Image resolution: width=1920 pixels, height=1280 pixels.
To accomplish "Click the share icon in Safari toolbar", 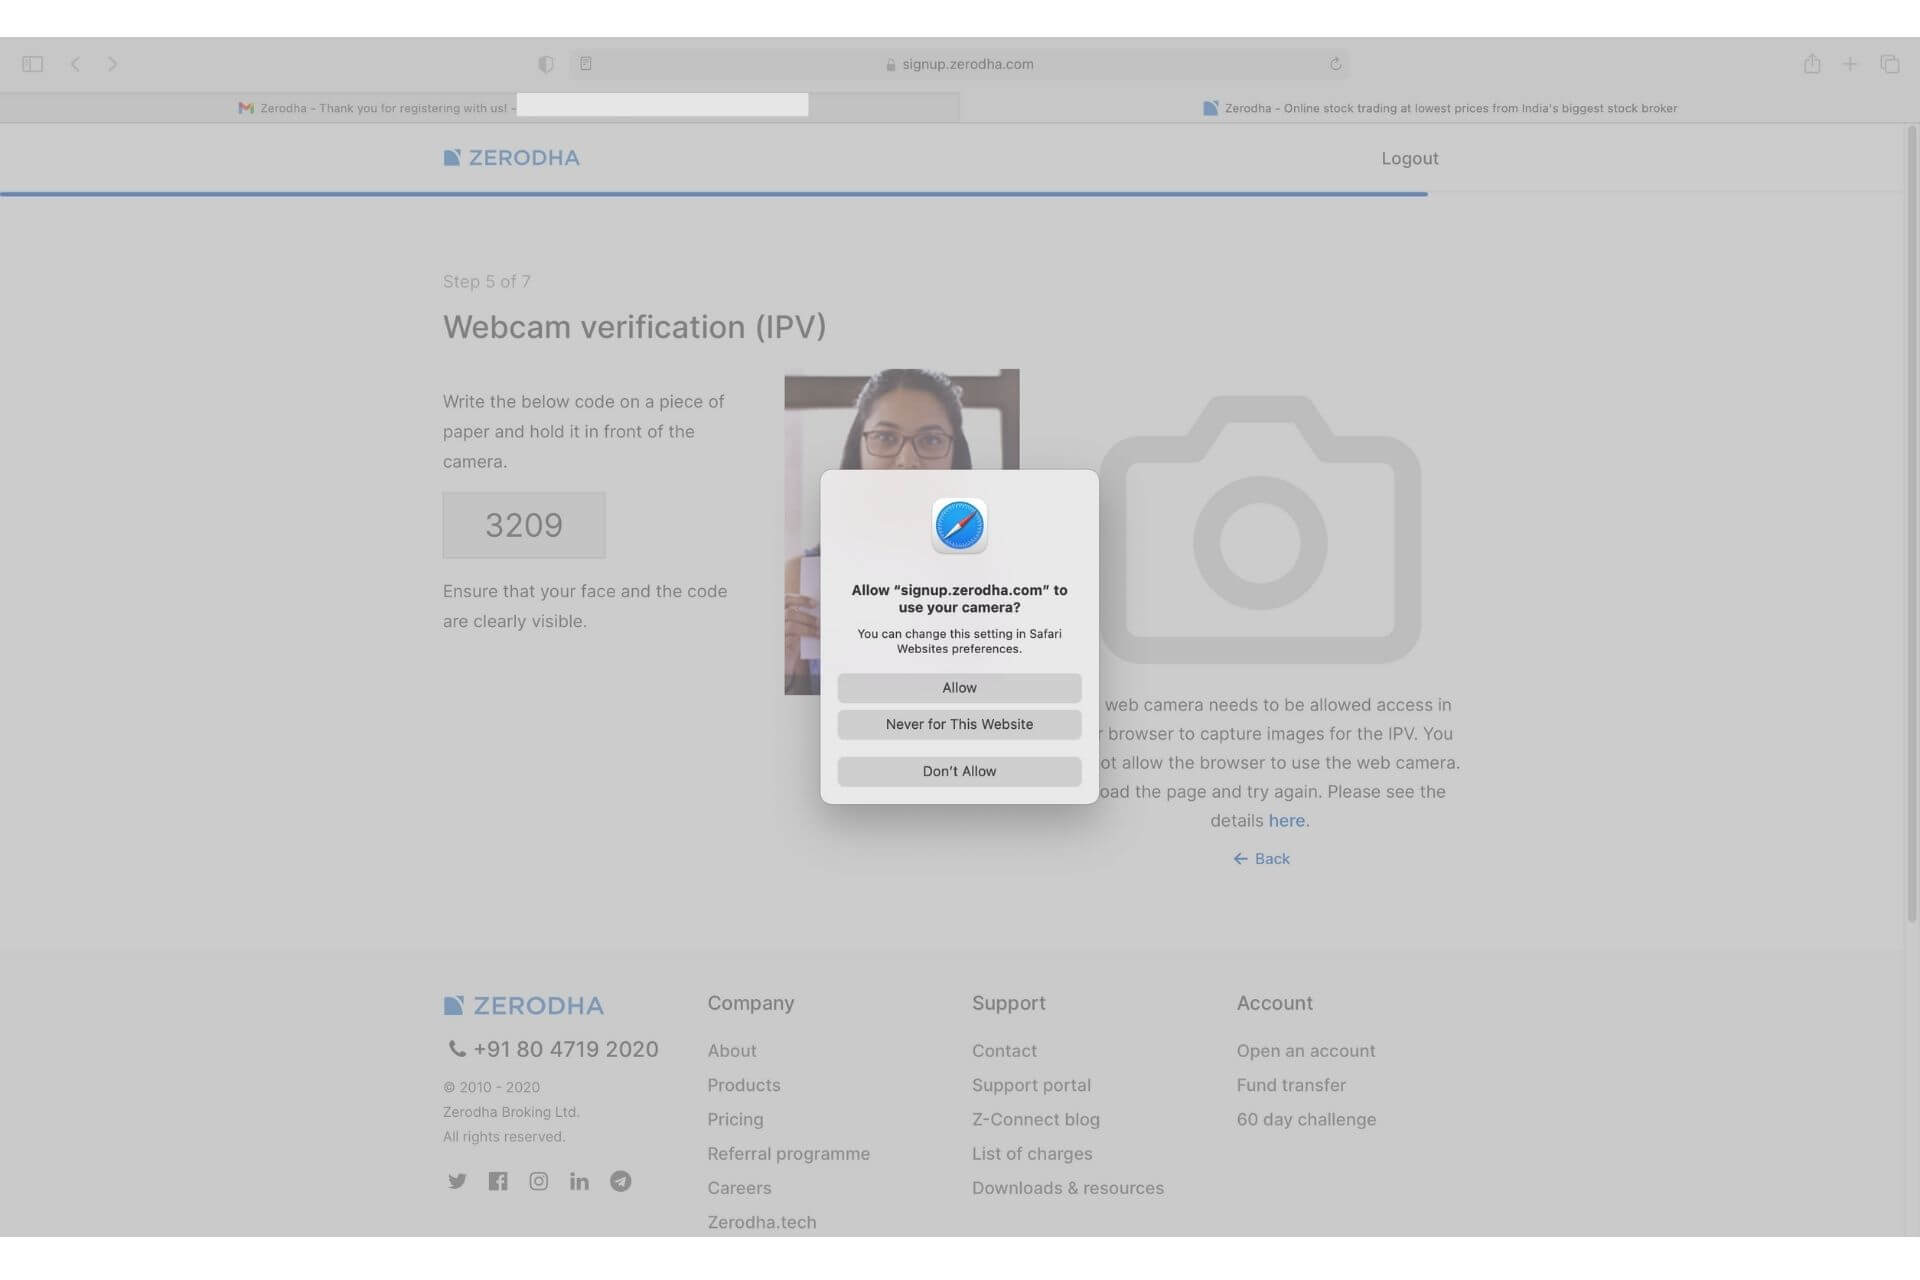I will click(x=1811, y=63).
